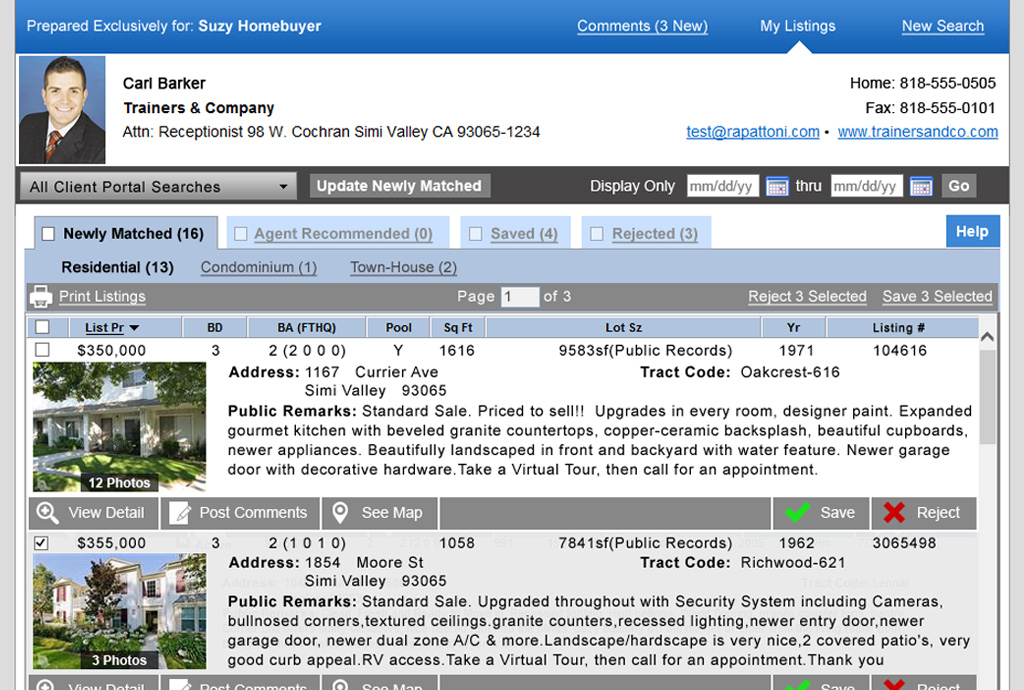Open the Currier Ave property photo thumbnail

tap(119, 426)
